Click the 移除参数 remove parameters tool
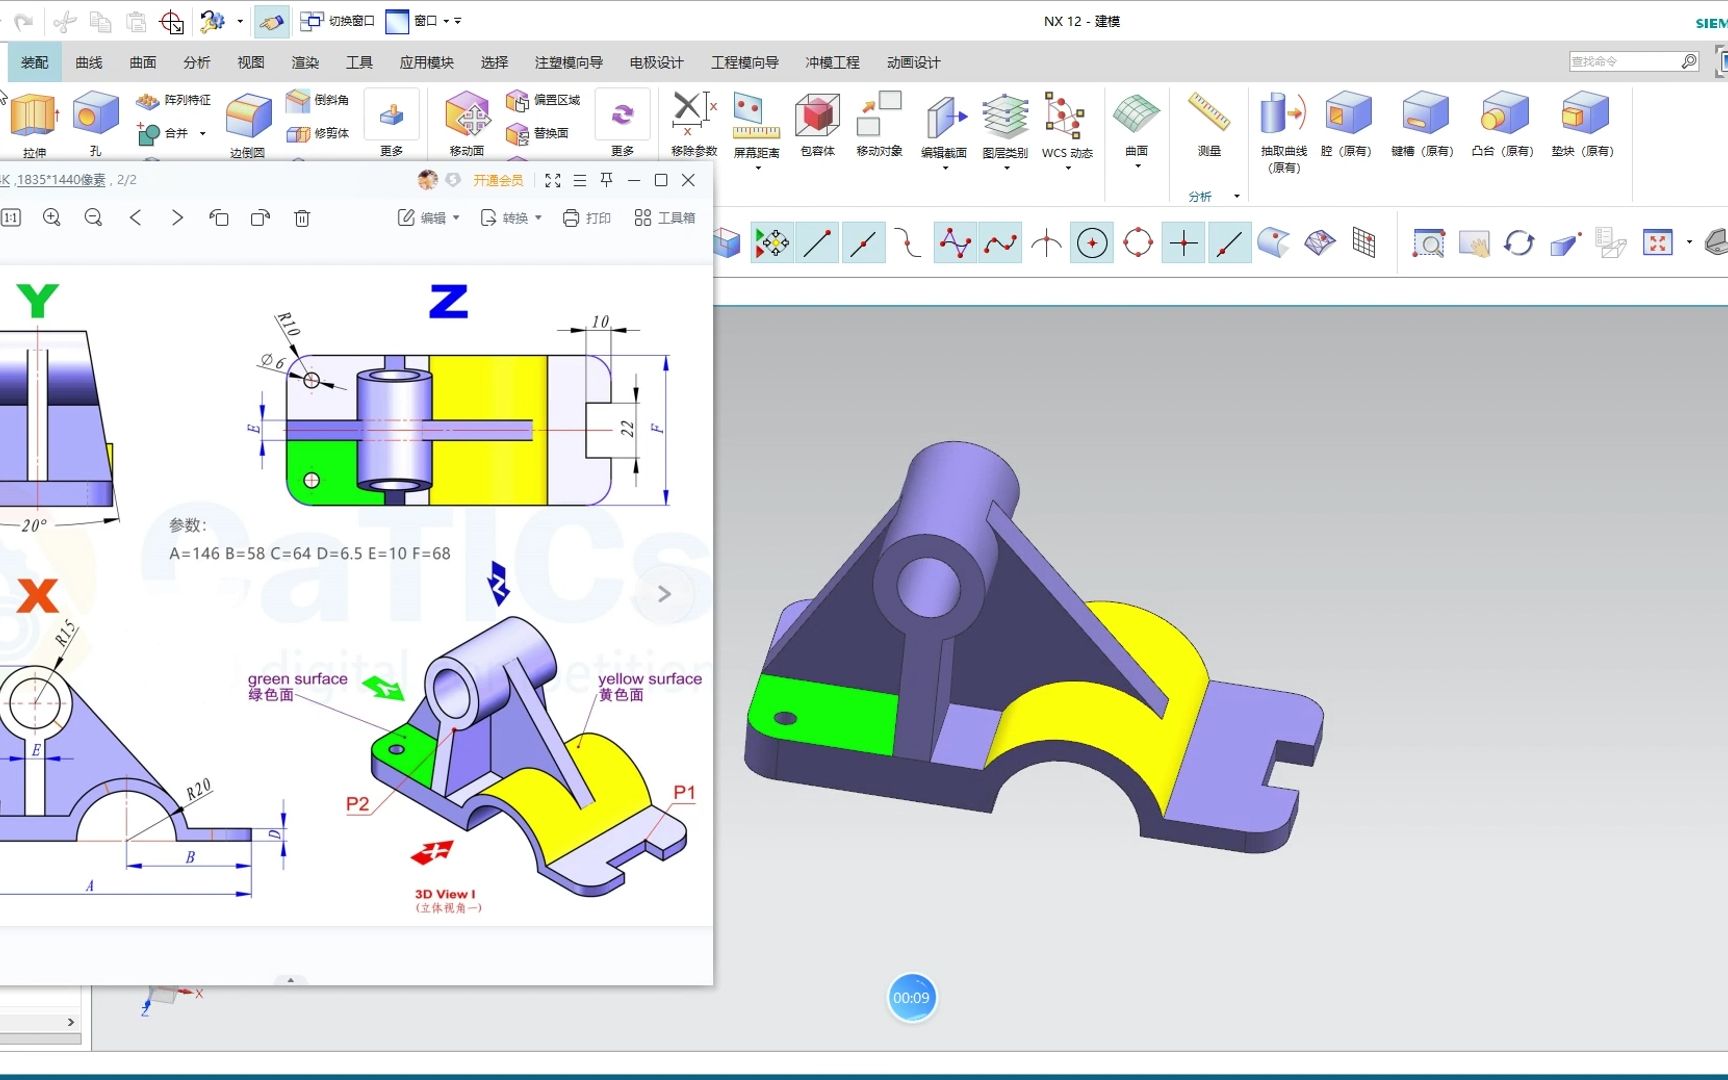Screen dimensions: 1728x1080 point(694,123)
